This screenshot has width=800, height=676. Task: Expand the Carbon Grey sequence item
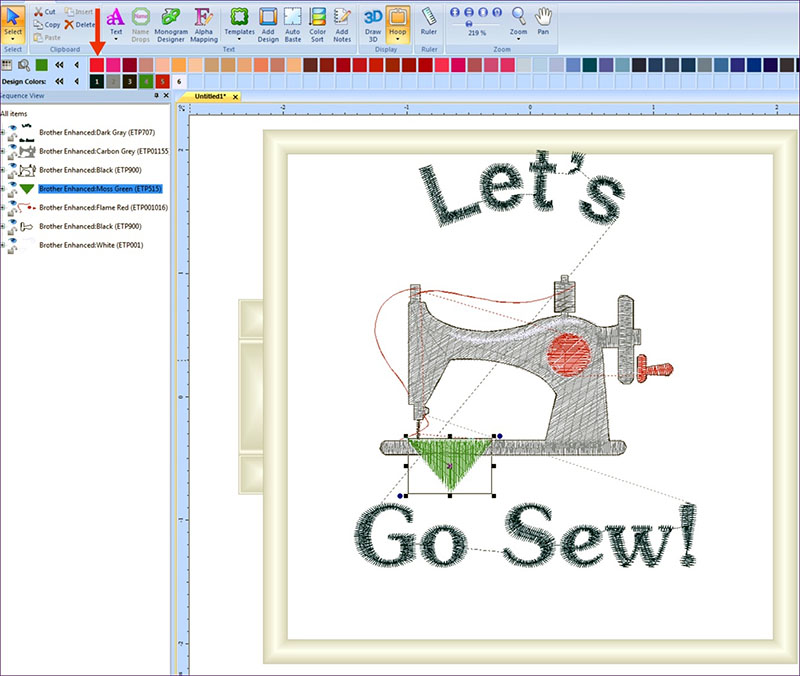click(x=3, y=150)
